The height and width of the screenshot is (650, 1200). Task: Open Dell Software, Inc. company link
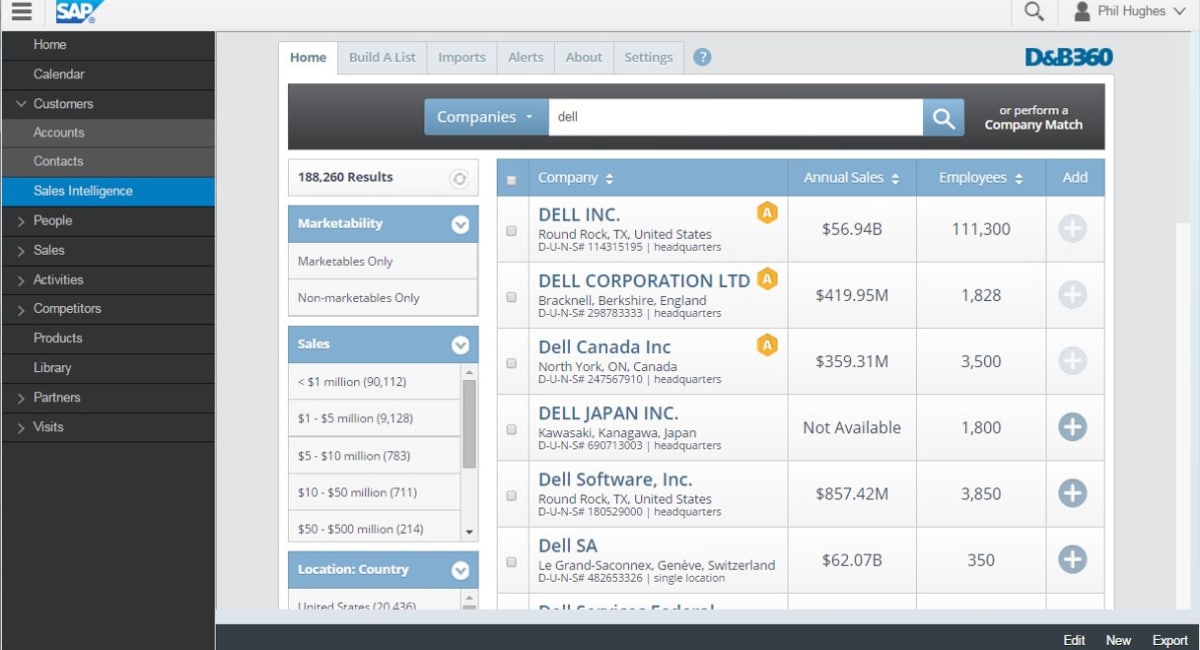coord(615,479)
